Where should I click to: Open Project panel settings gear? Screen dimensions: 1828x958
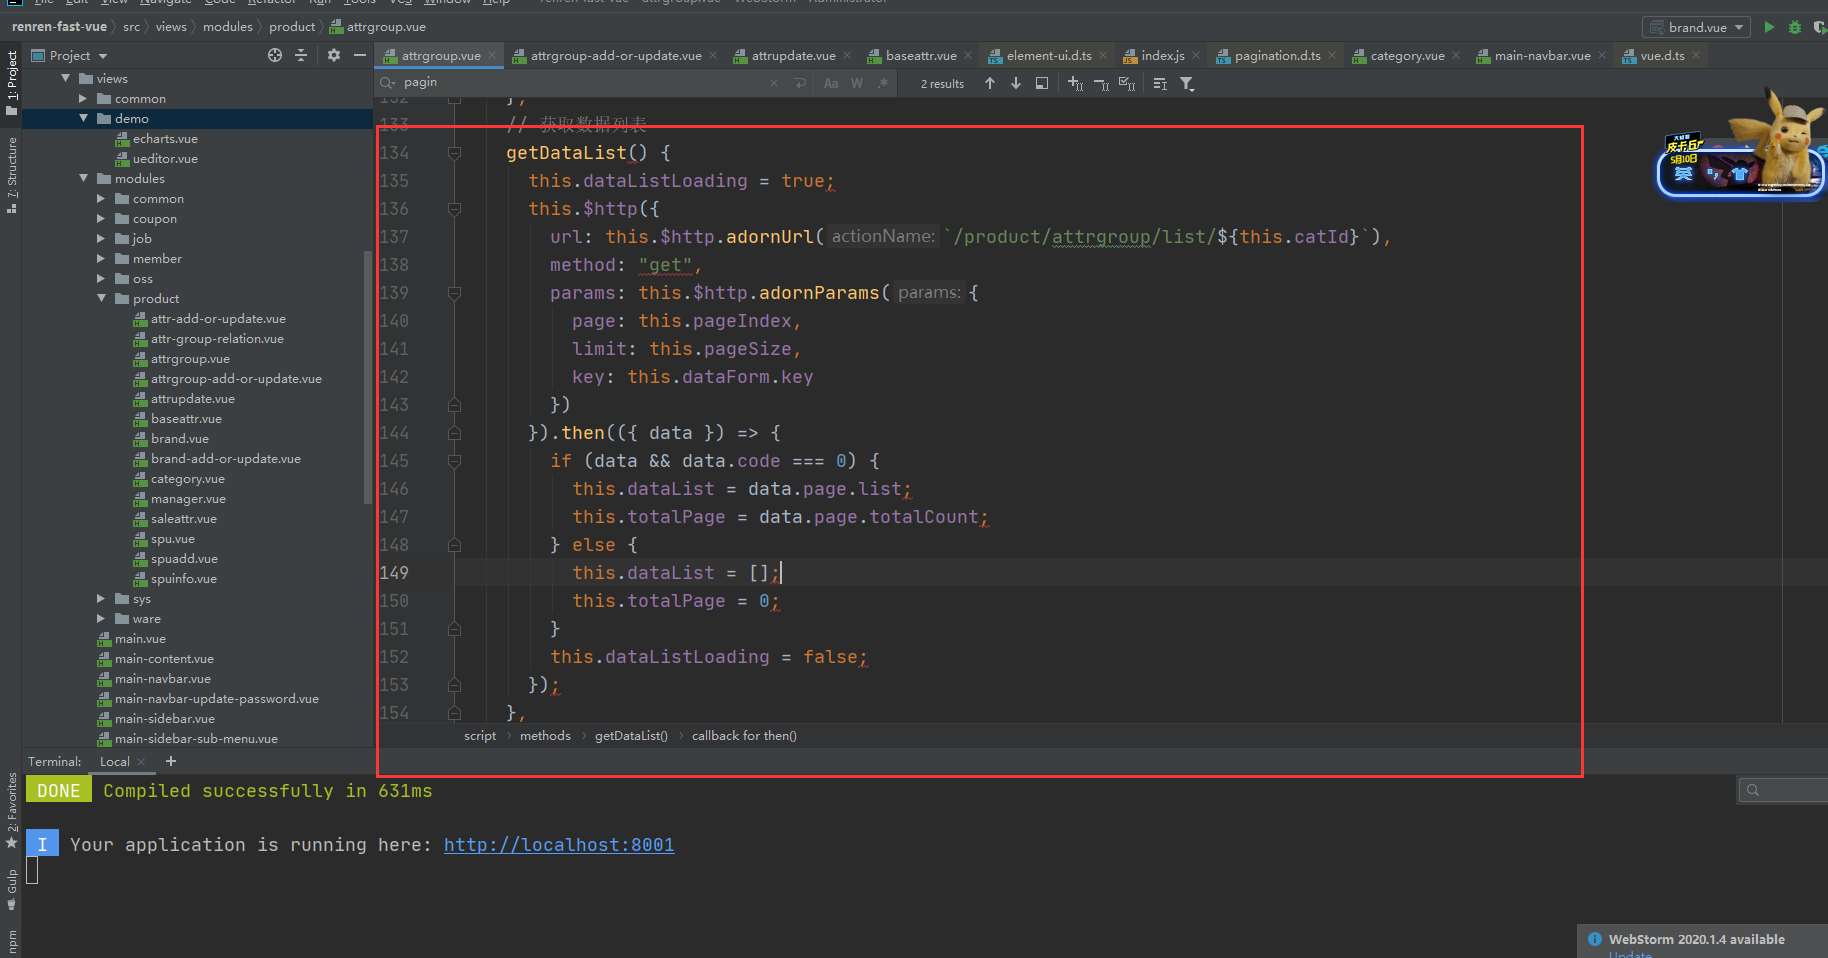pos(334,56)
